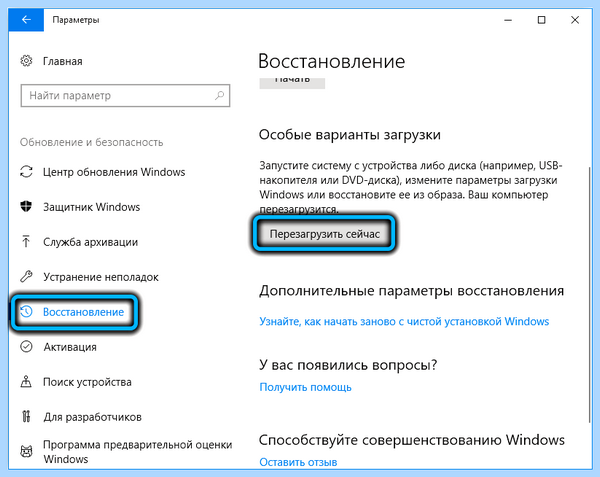Open Для разработчиков section

pos(92,417)
